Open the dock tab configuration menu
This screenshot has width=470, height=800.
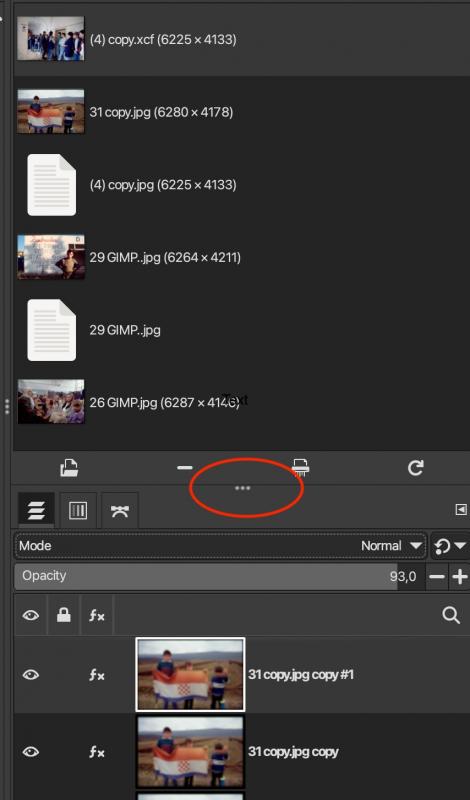[460, 509]
